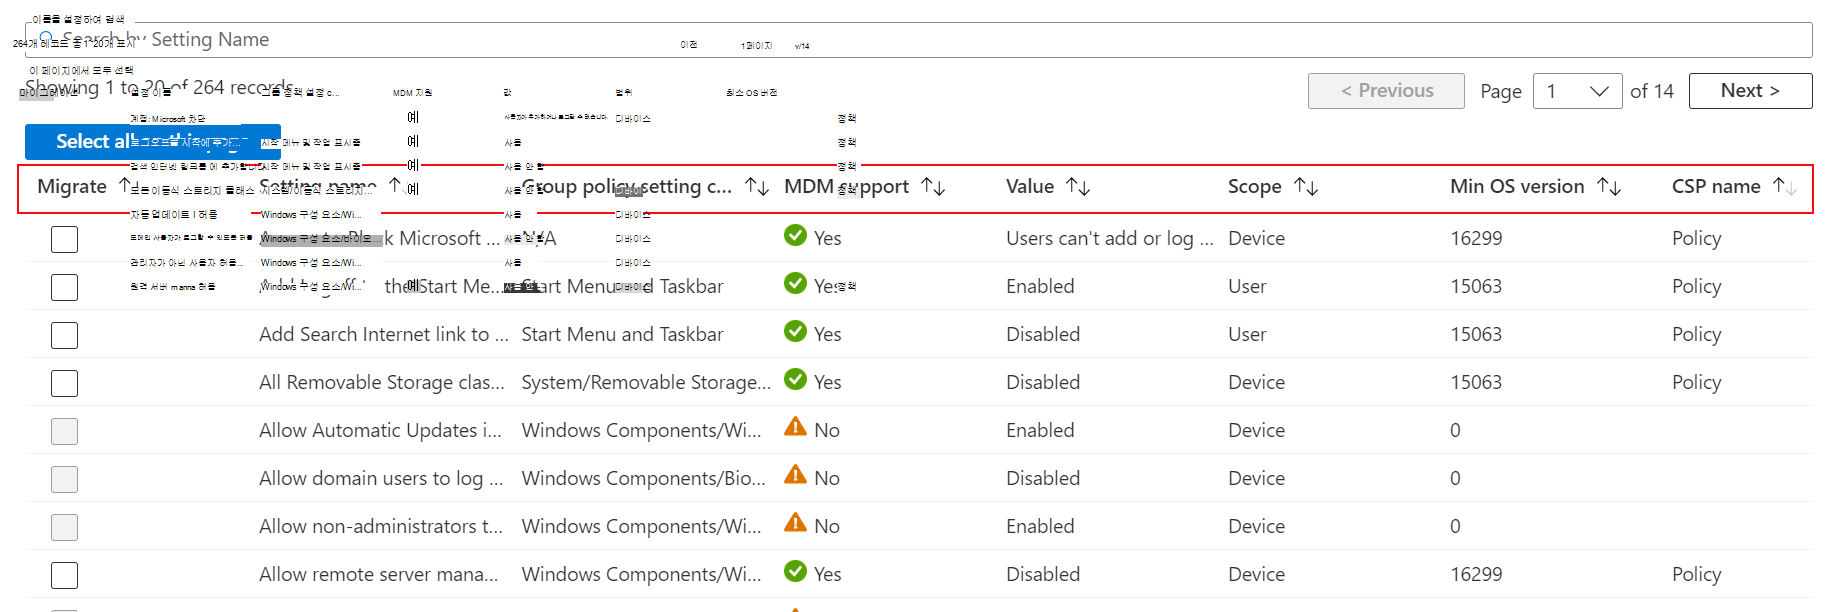Screen dimensions: 1836x612
Task: Sort by Group policy setting category arrows
Action: pos(757,187)
